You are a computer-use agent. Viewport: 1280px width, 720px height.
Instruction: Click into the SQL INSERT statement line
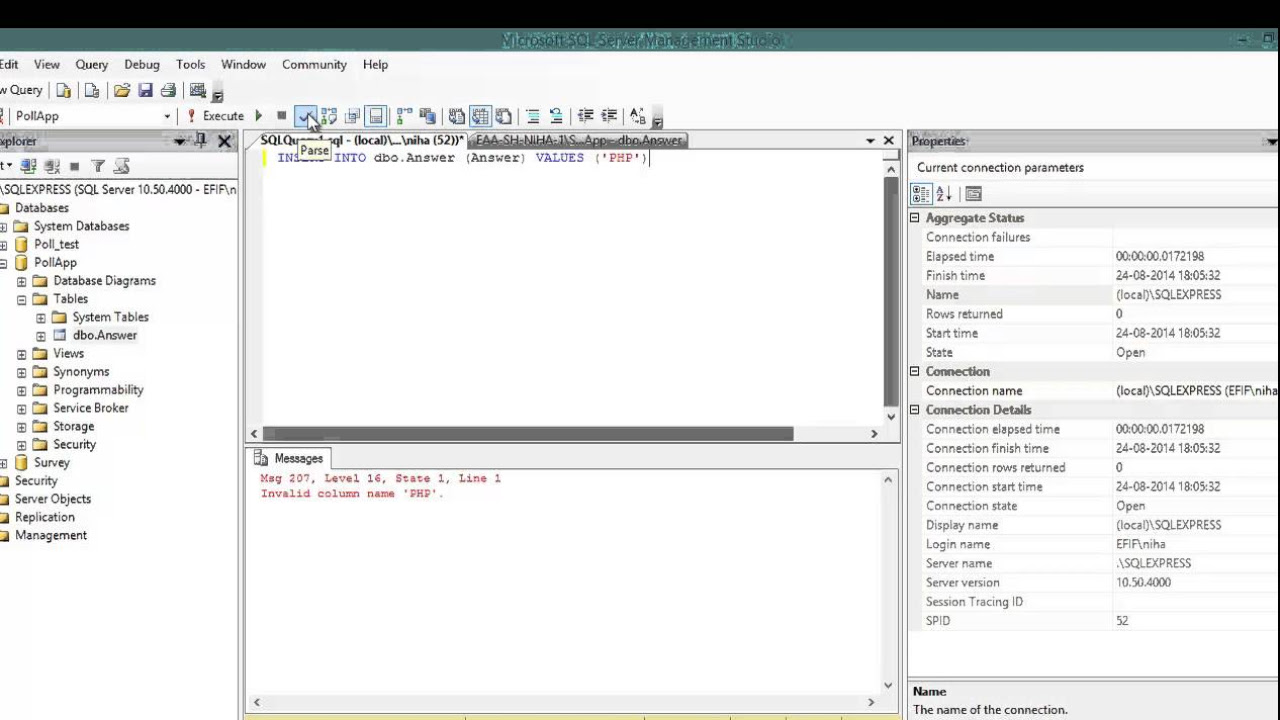pos(463,158)
